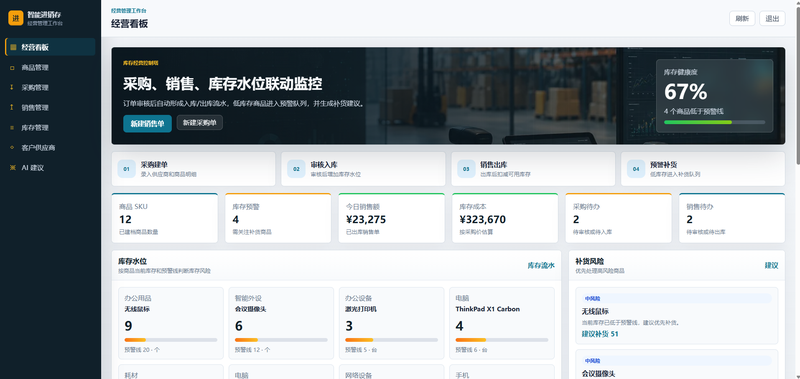
Task: Click the AI 建议 sidebar icon
Action: point(13,167)
